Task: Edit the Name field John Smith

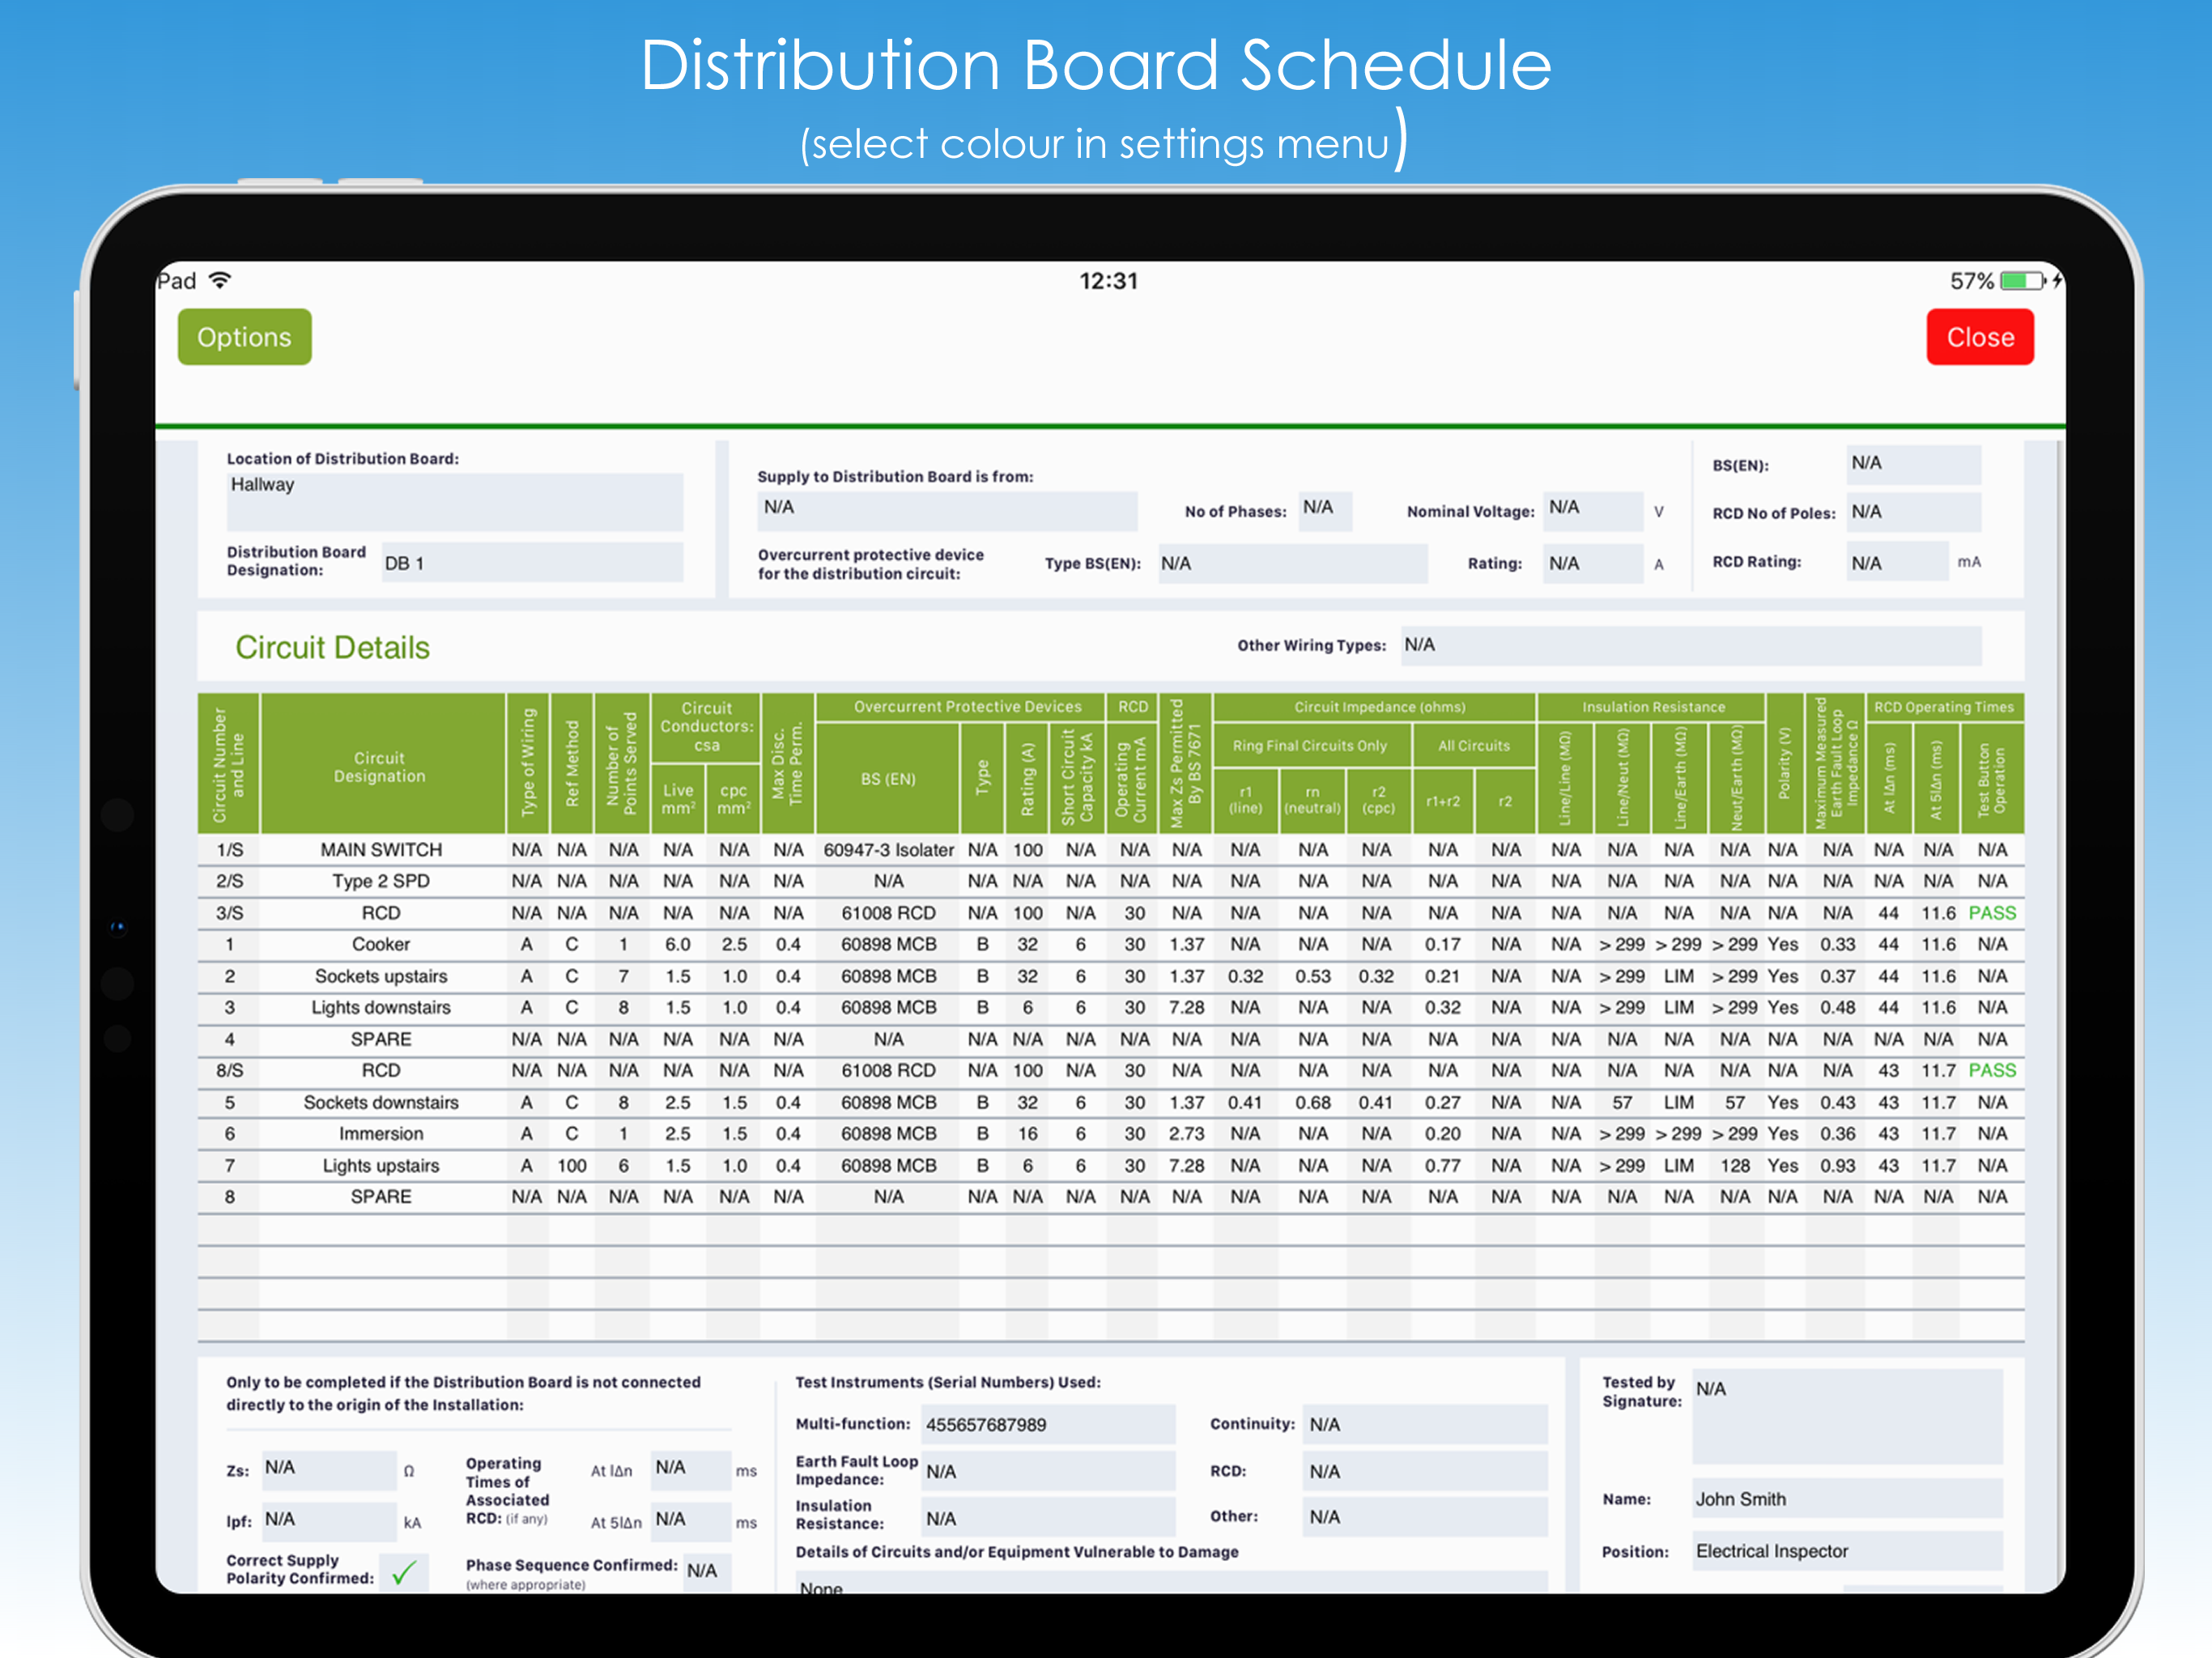Action: [x=1846, y=1499]
